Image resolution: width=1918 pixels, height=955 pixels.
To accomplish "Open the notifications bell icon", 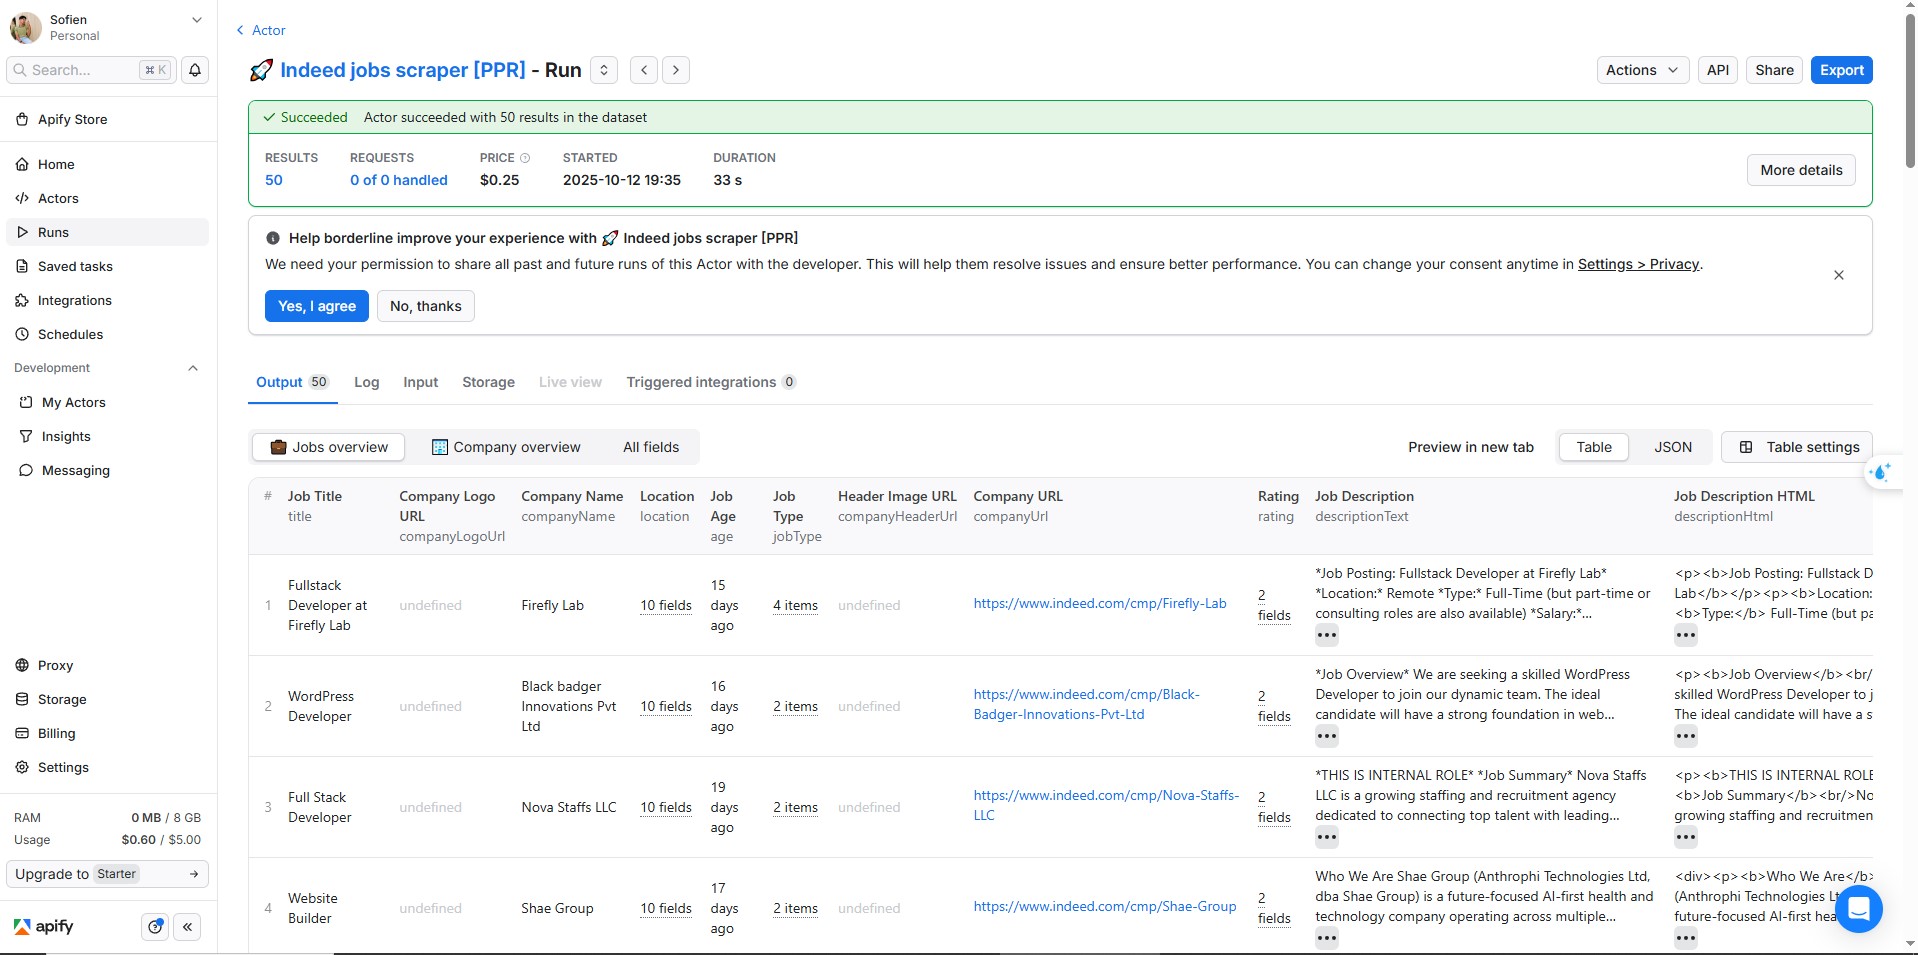I will click(x=195, y=70).
